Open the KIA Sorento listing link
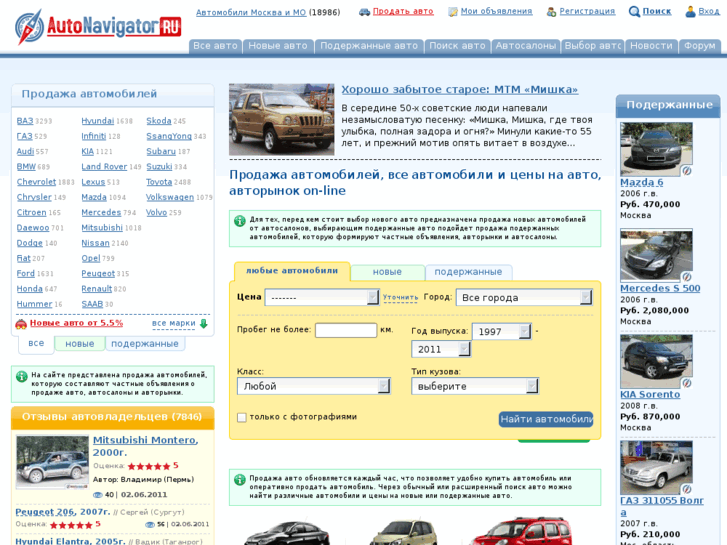The height and width of the screenshot is (545, 727). click(650, 395)
